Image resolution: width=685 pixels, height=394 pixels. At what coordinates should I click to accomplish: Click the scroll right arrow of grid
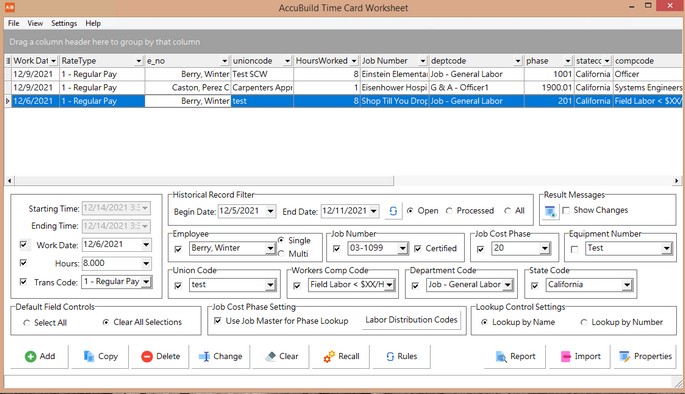click(676, 180)
